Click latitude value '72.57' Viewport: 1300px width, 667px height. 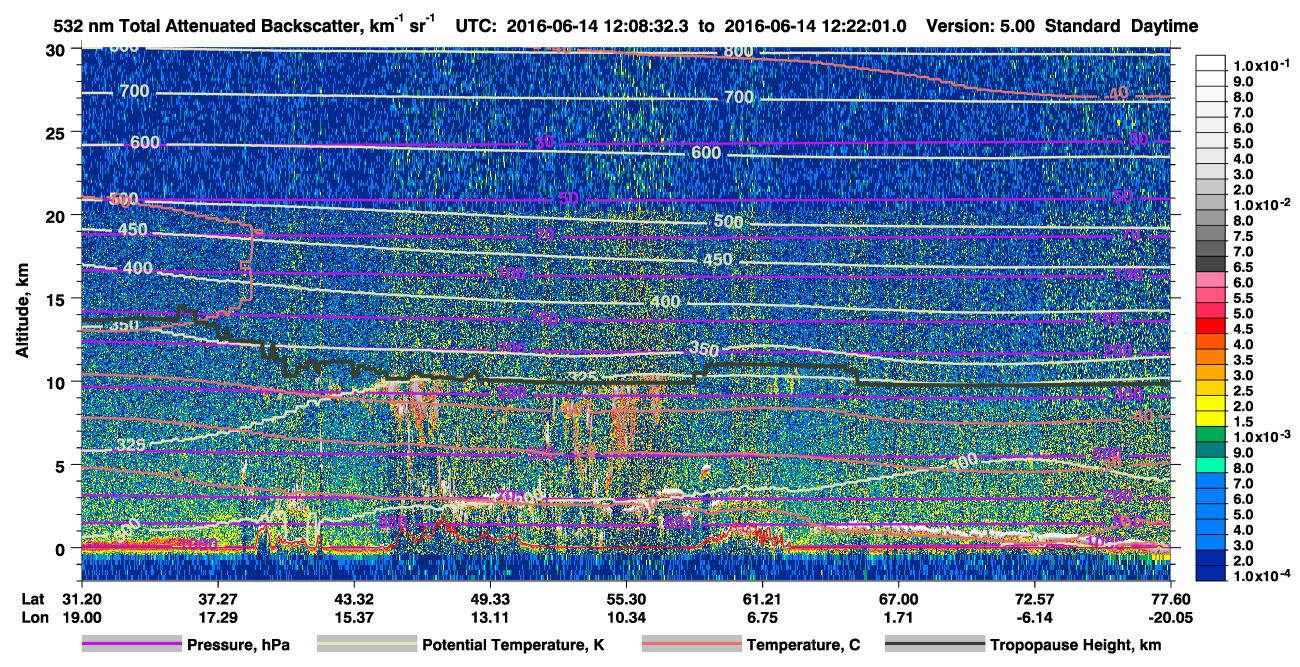[1034, 597]
